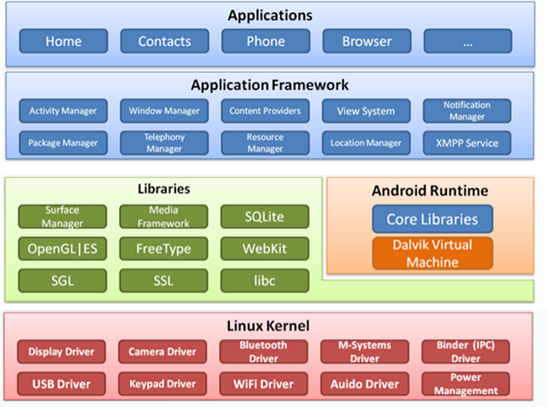Click the Display Driver box
The width and height of the screenshot is (548, 407).
click(62, 351)
